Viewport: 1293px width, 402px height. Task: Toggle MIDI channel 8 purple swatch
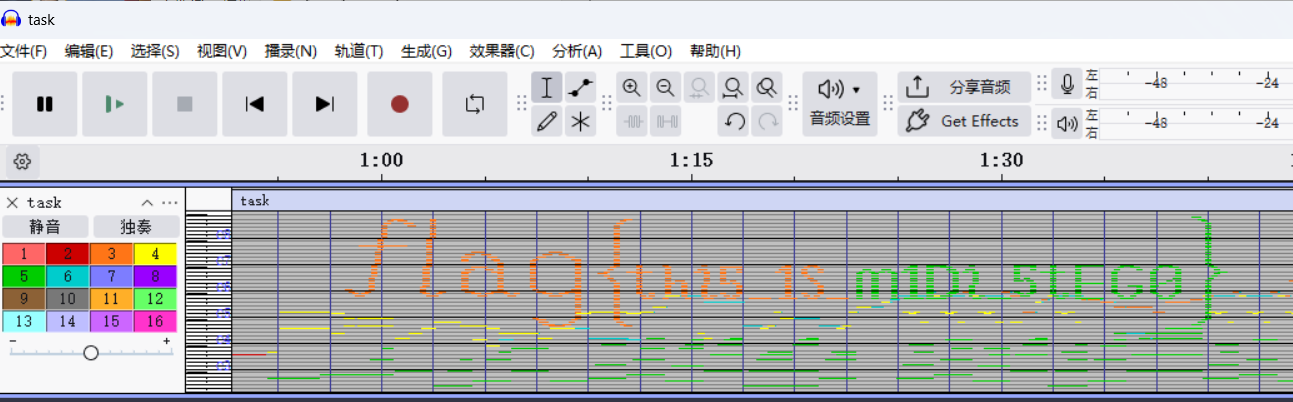coord(155,276)
